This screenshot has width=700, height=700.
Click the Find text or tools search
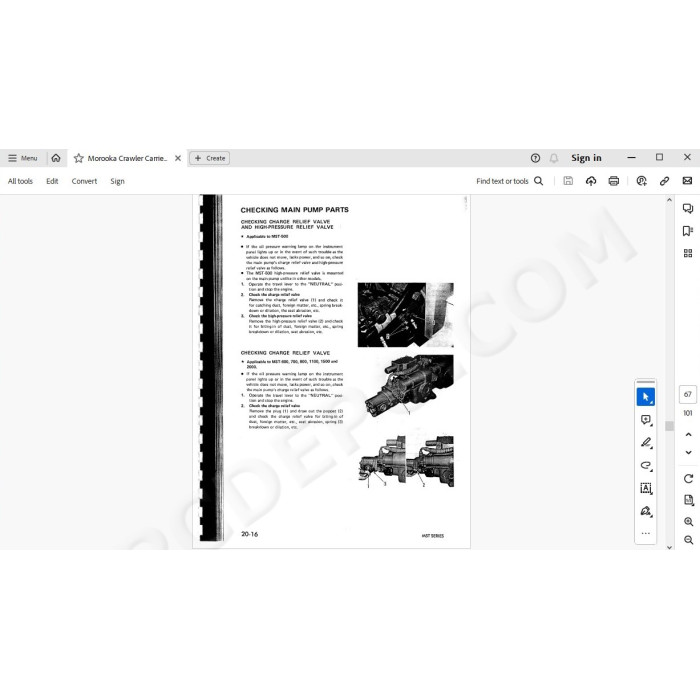[509, 181]
